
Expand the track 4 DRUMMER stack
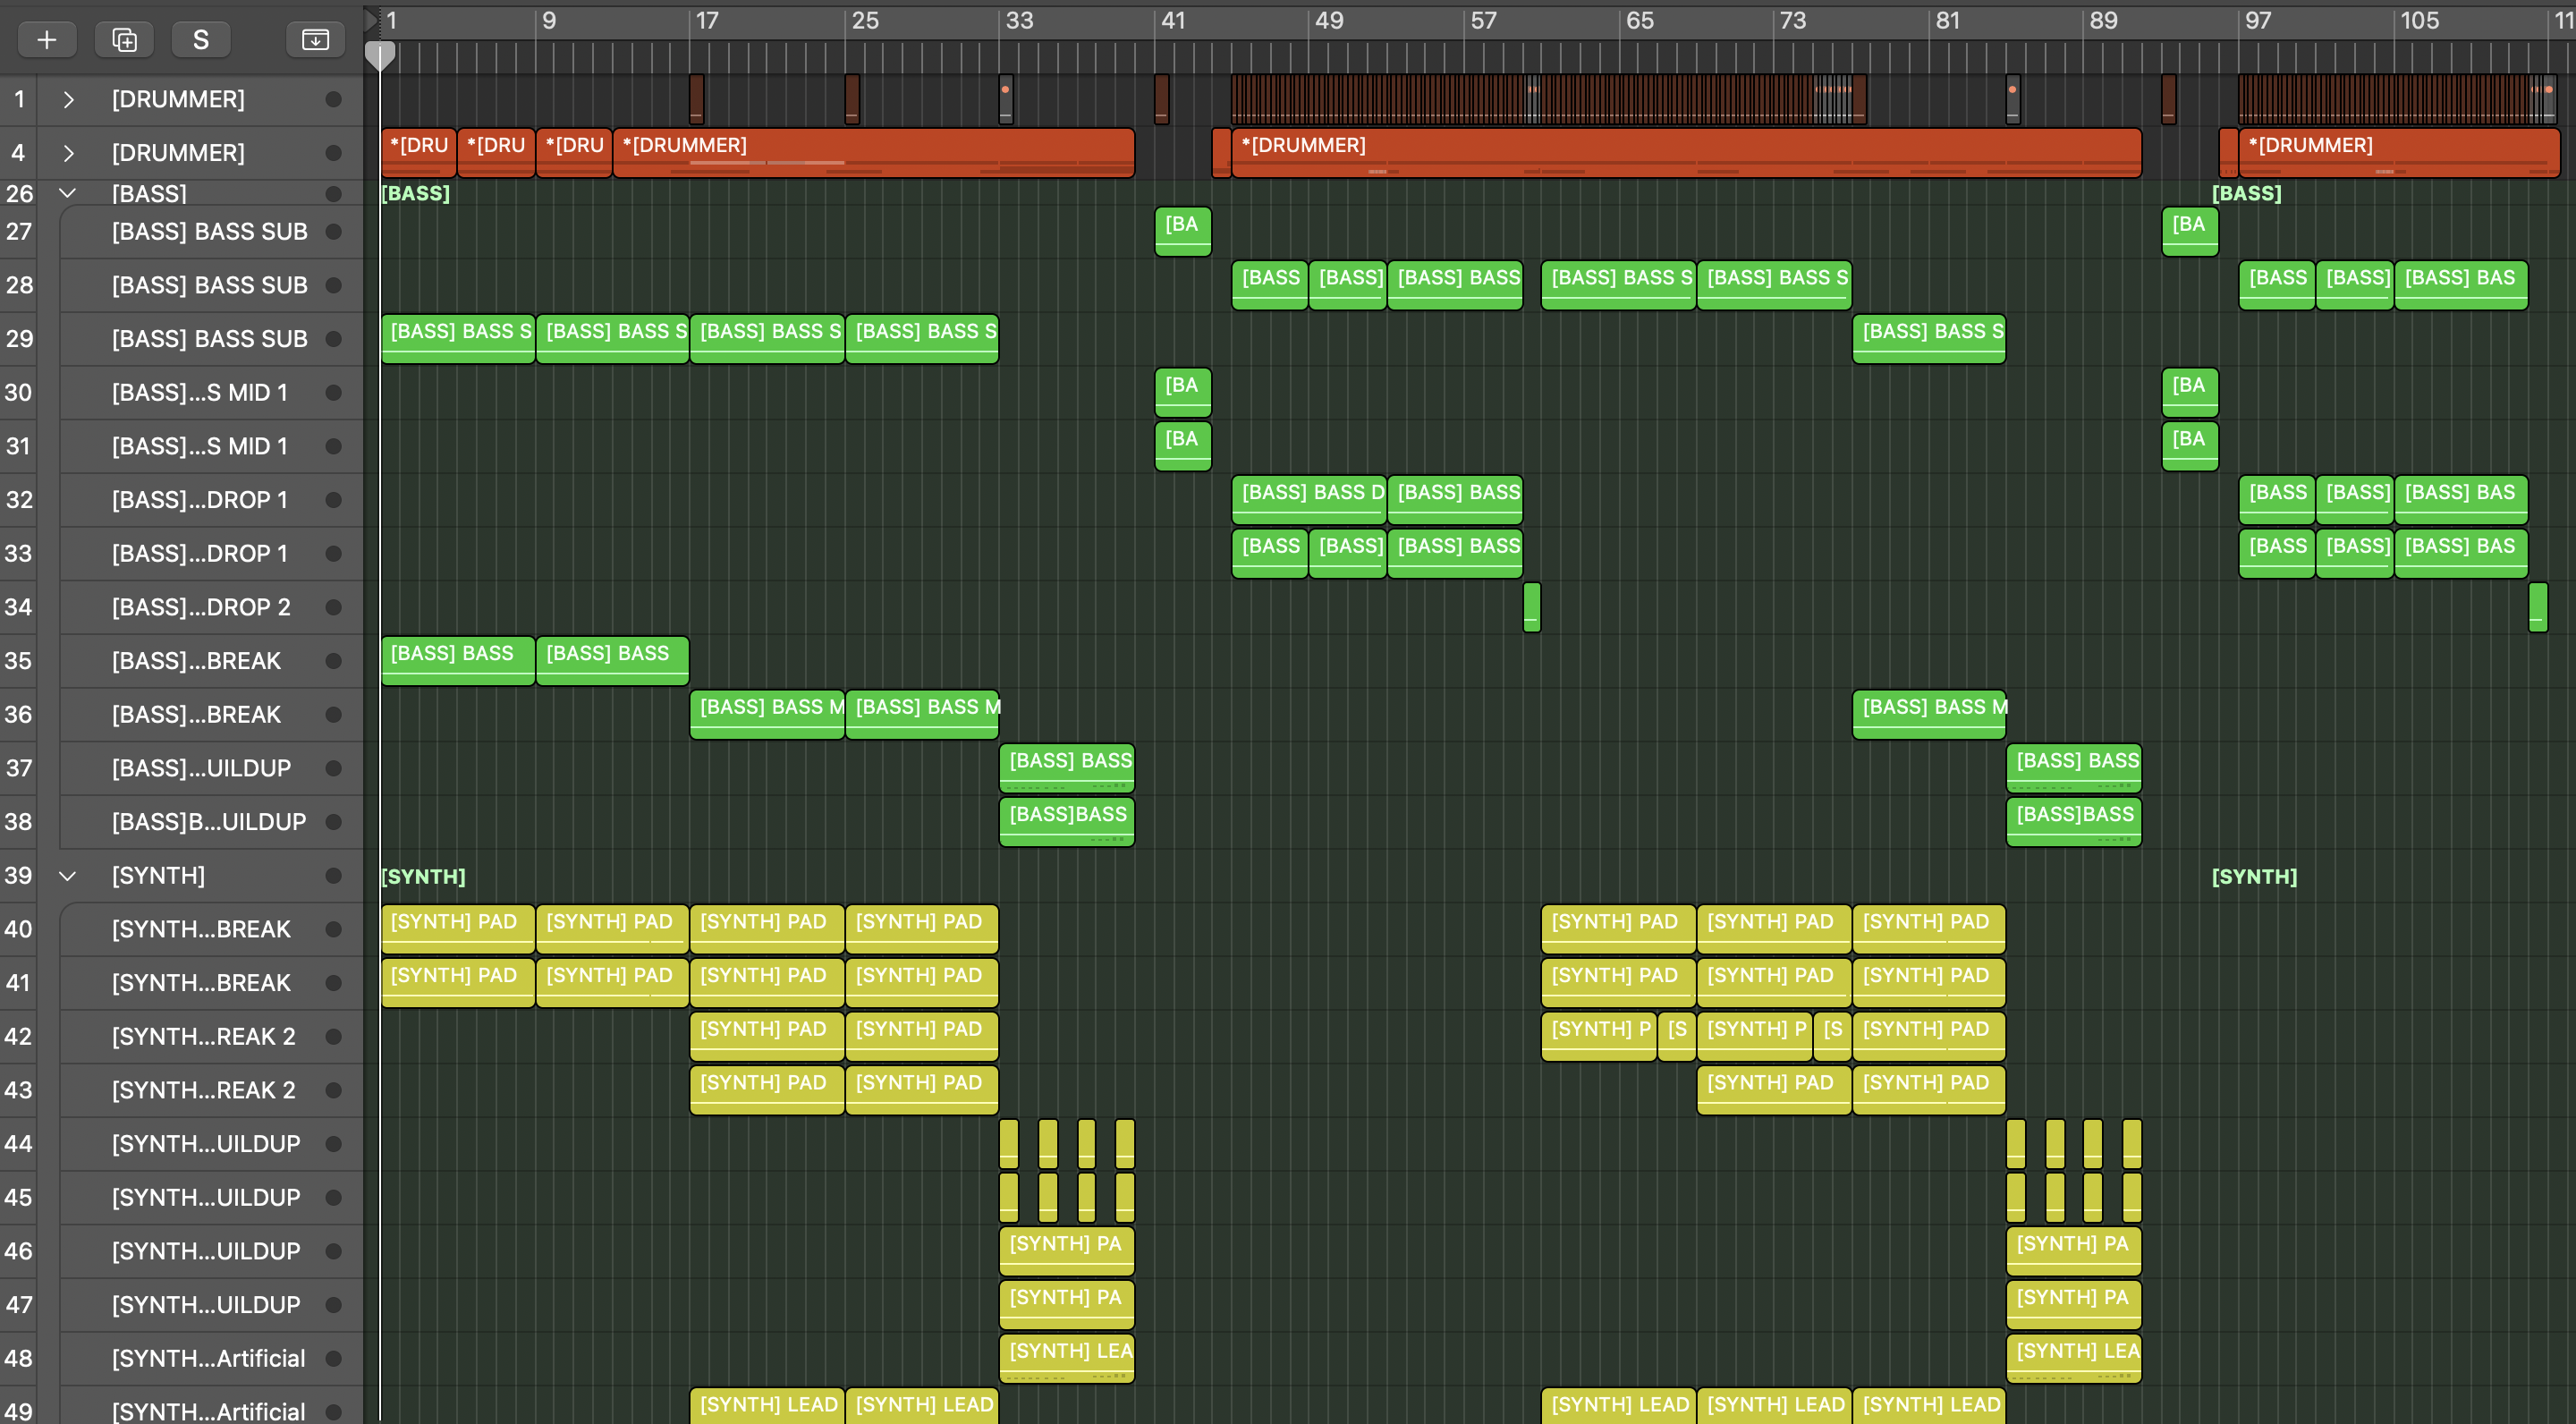(x=68, y=153)
